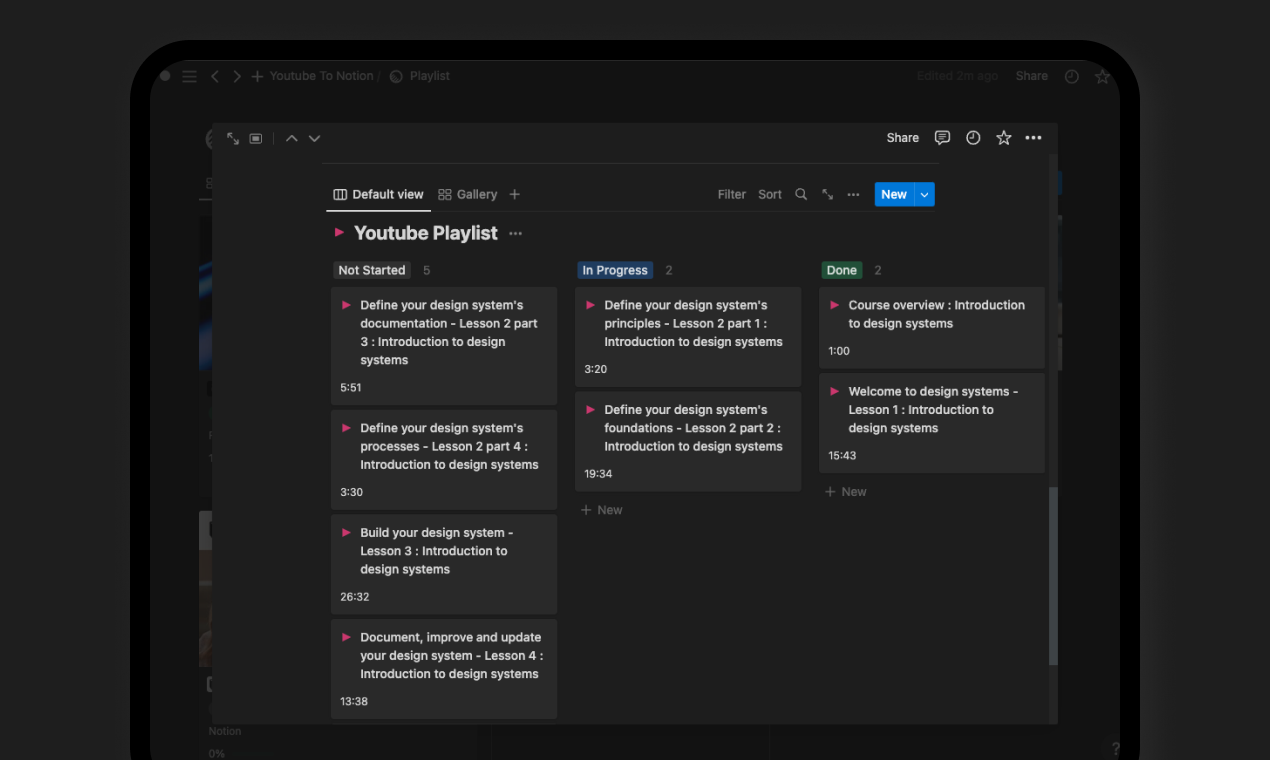The width and height of the screenshot is (1270, 760).
Task: Open help question mark icon
Action: click(x=1116, y=749)
